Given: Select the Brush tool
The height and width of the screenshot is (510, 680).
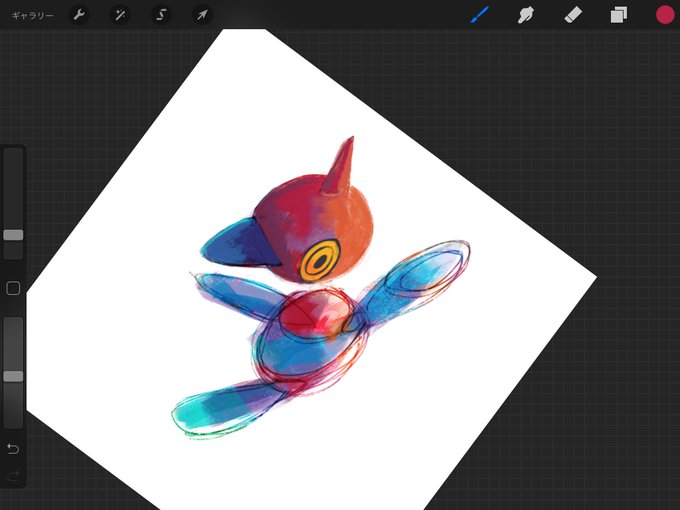Looking at the screenshot, I should pyautogui.click(x=480, y=15).
